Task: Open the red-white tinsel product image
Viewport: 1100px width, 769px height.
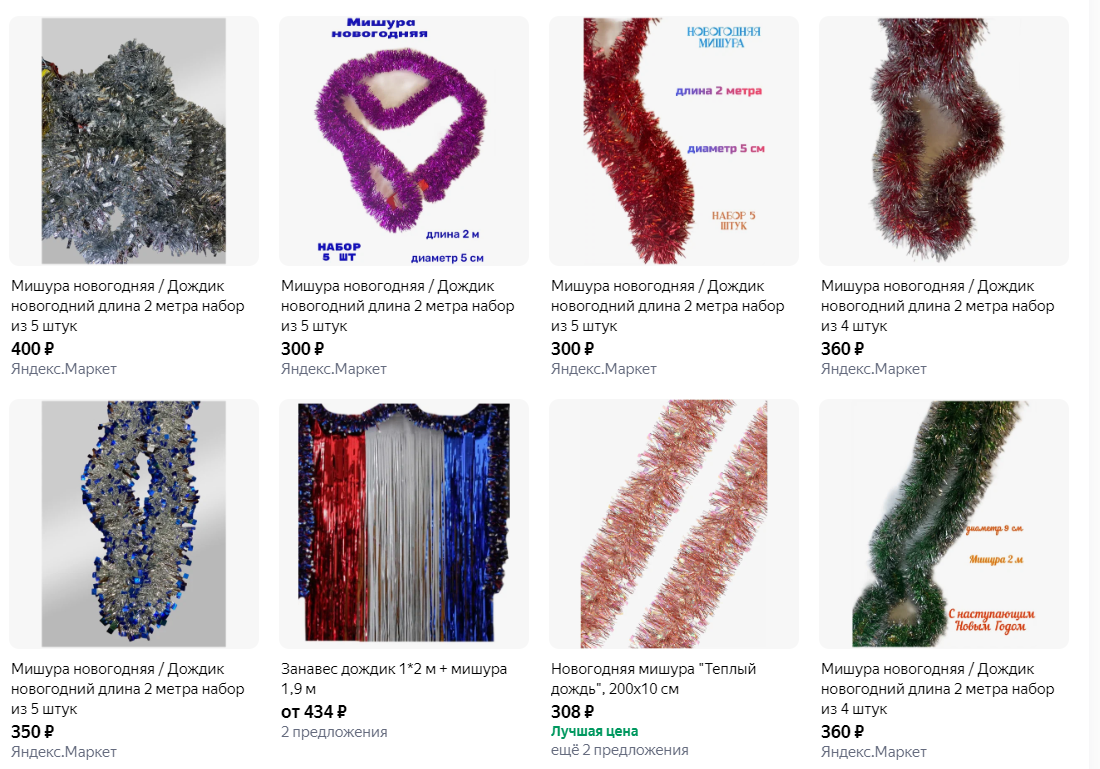Action: tap(944, 141)
